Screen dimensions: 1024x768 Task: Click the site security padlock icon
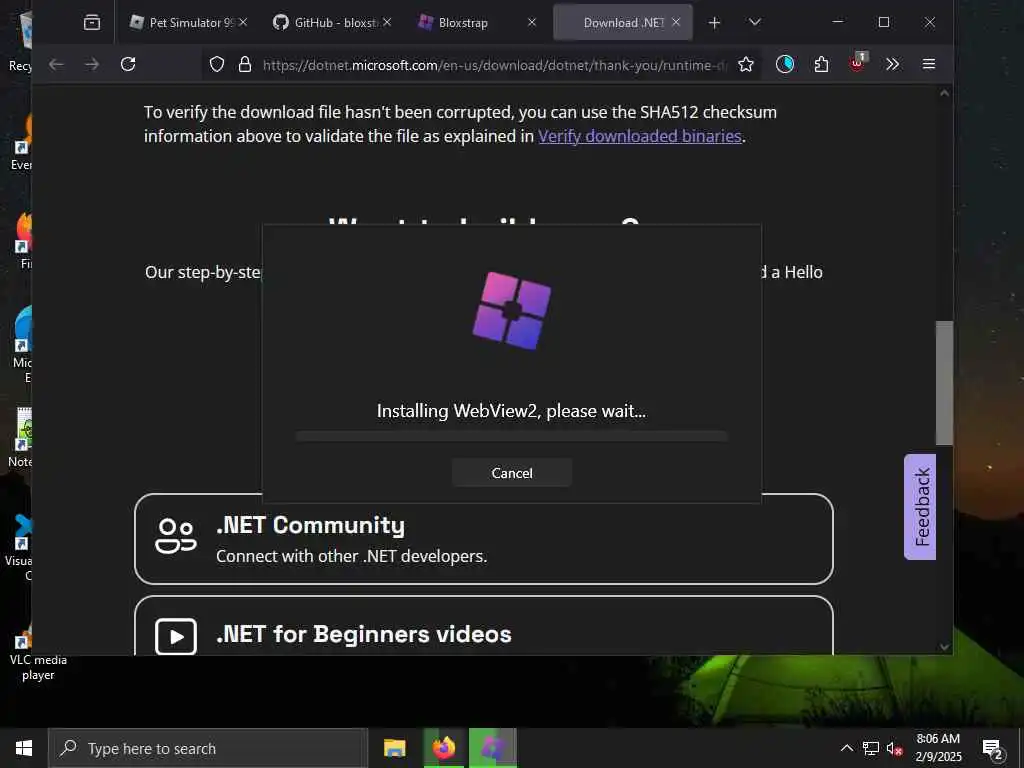coord(245,64)
